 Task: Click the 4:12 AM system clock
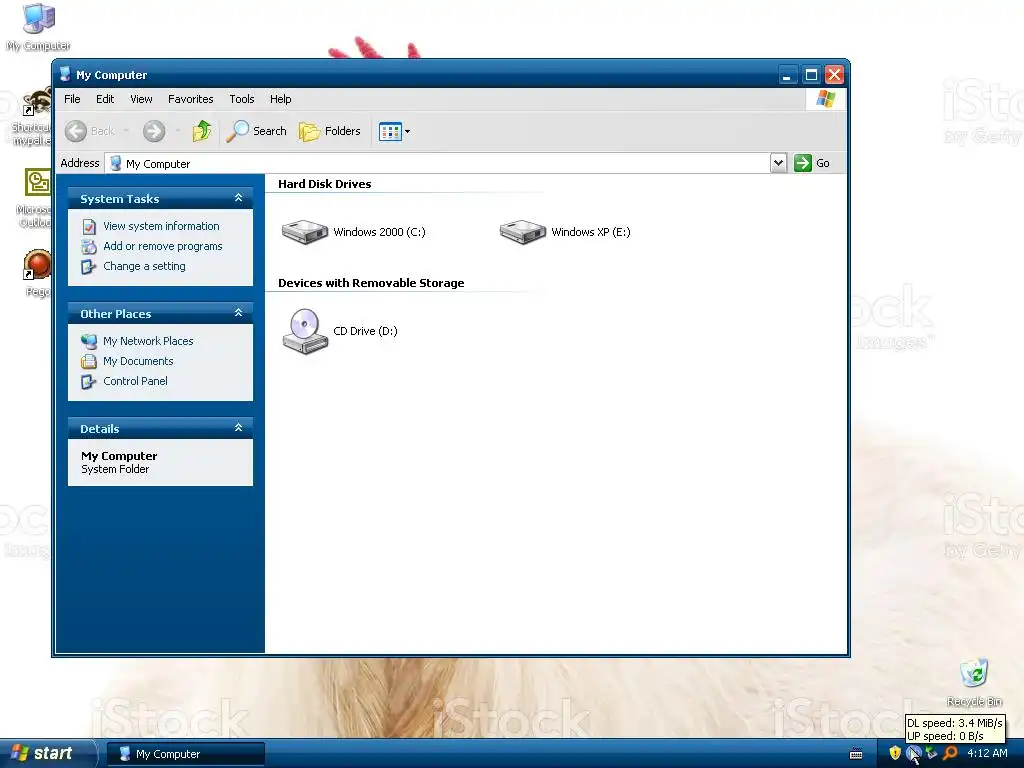pyautogui.click(x=987, y=753)
